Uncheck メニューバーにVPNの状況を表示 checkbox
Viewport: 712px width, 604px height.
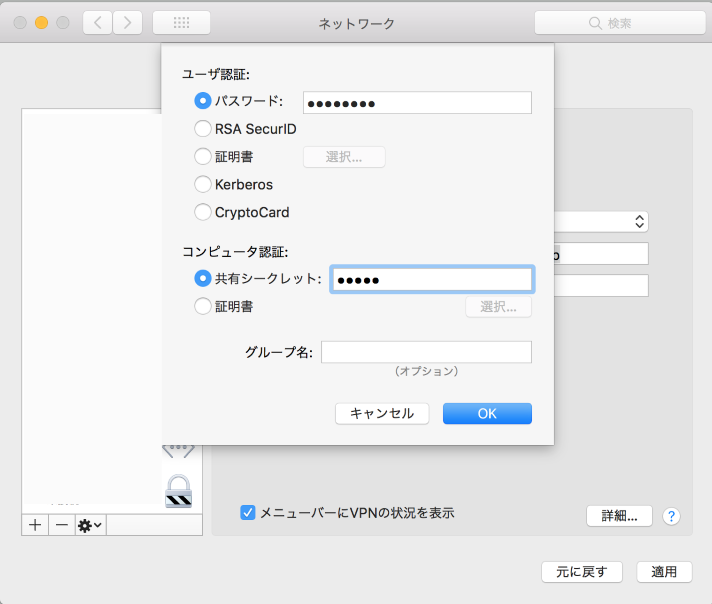click(x=248, y=513)
